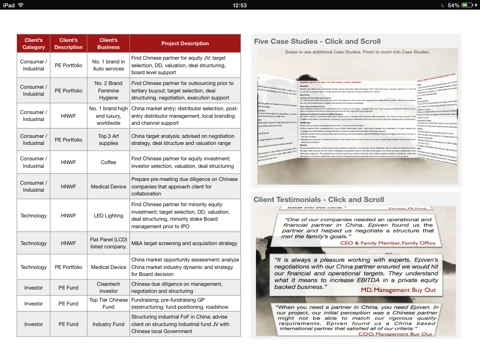Click 'China market opportunity assessment' description
Viewport: 480px width, 360px height.
(x=185, y=267)
